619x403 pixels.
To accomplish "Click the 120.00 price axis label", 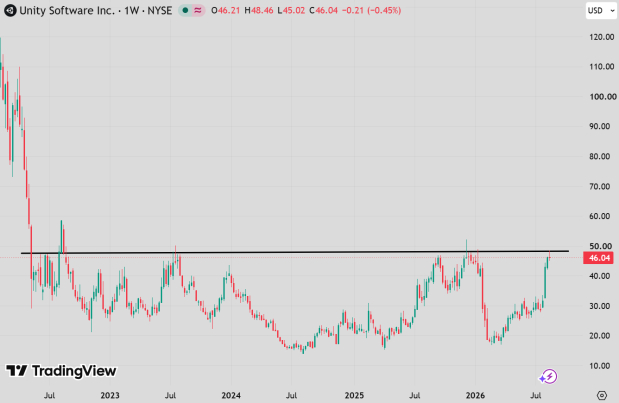I will click(602, 37).
